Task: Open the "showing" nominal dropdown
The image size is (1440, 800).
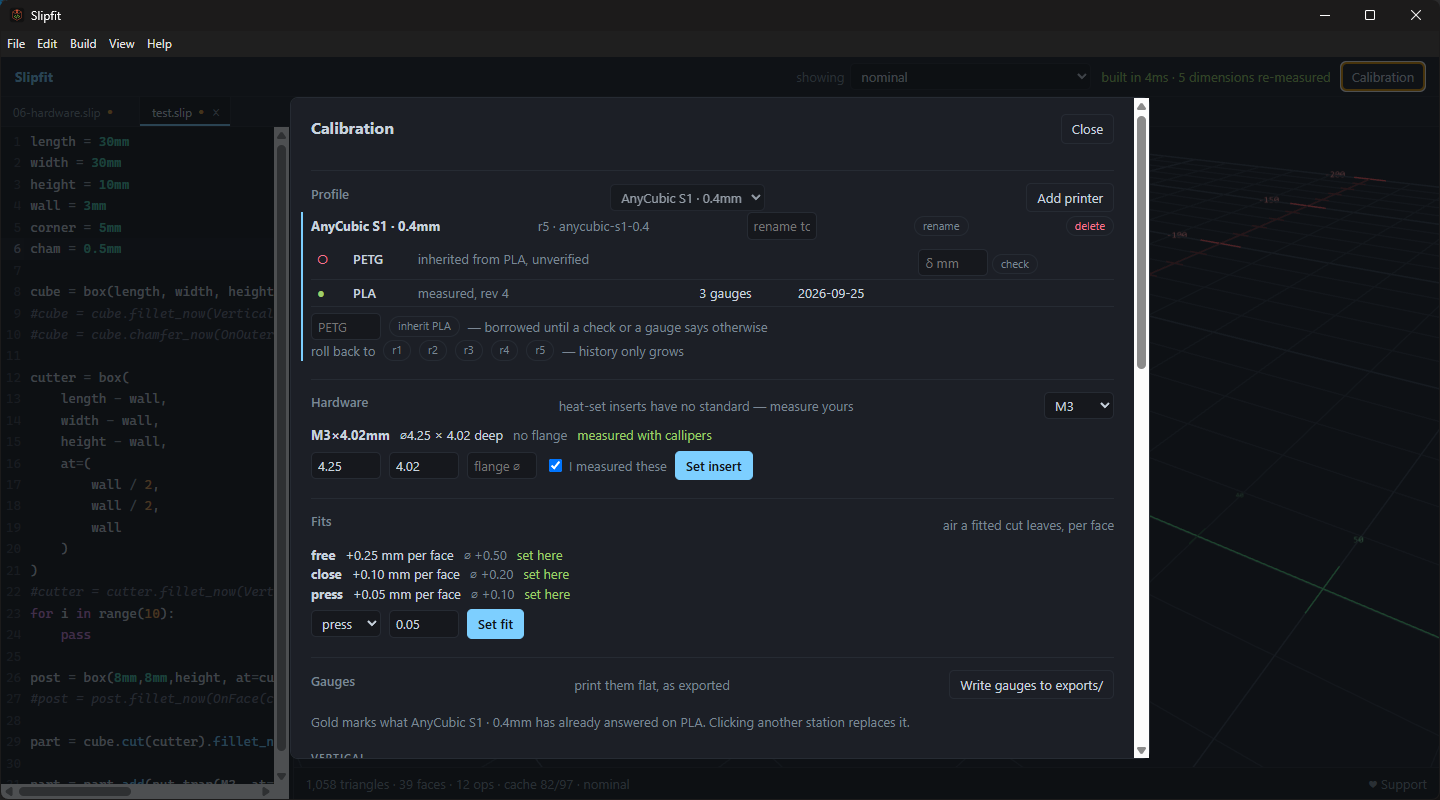Action: click(x=971, y=77)
